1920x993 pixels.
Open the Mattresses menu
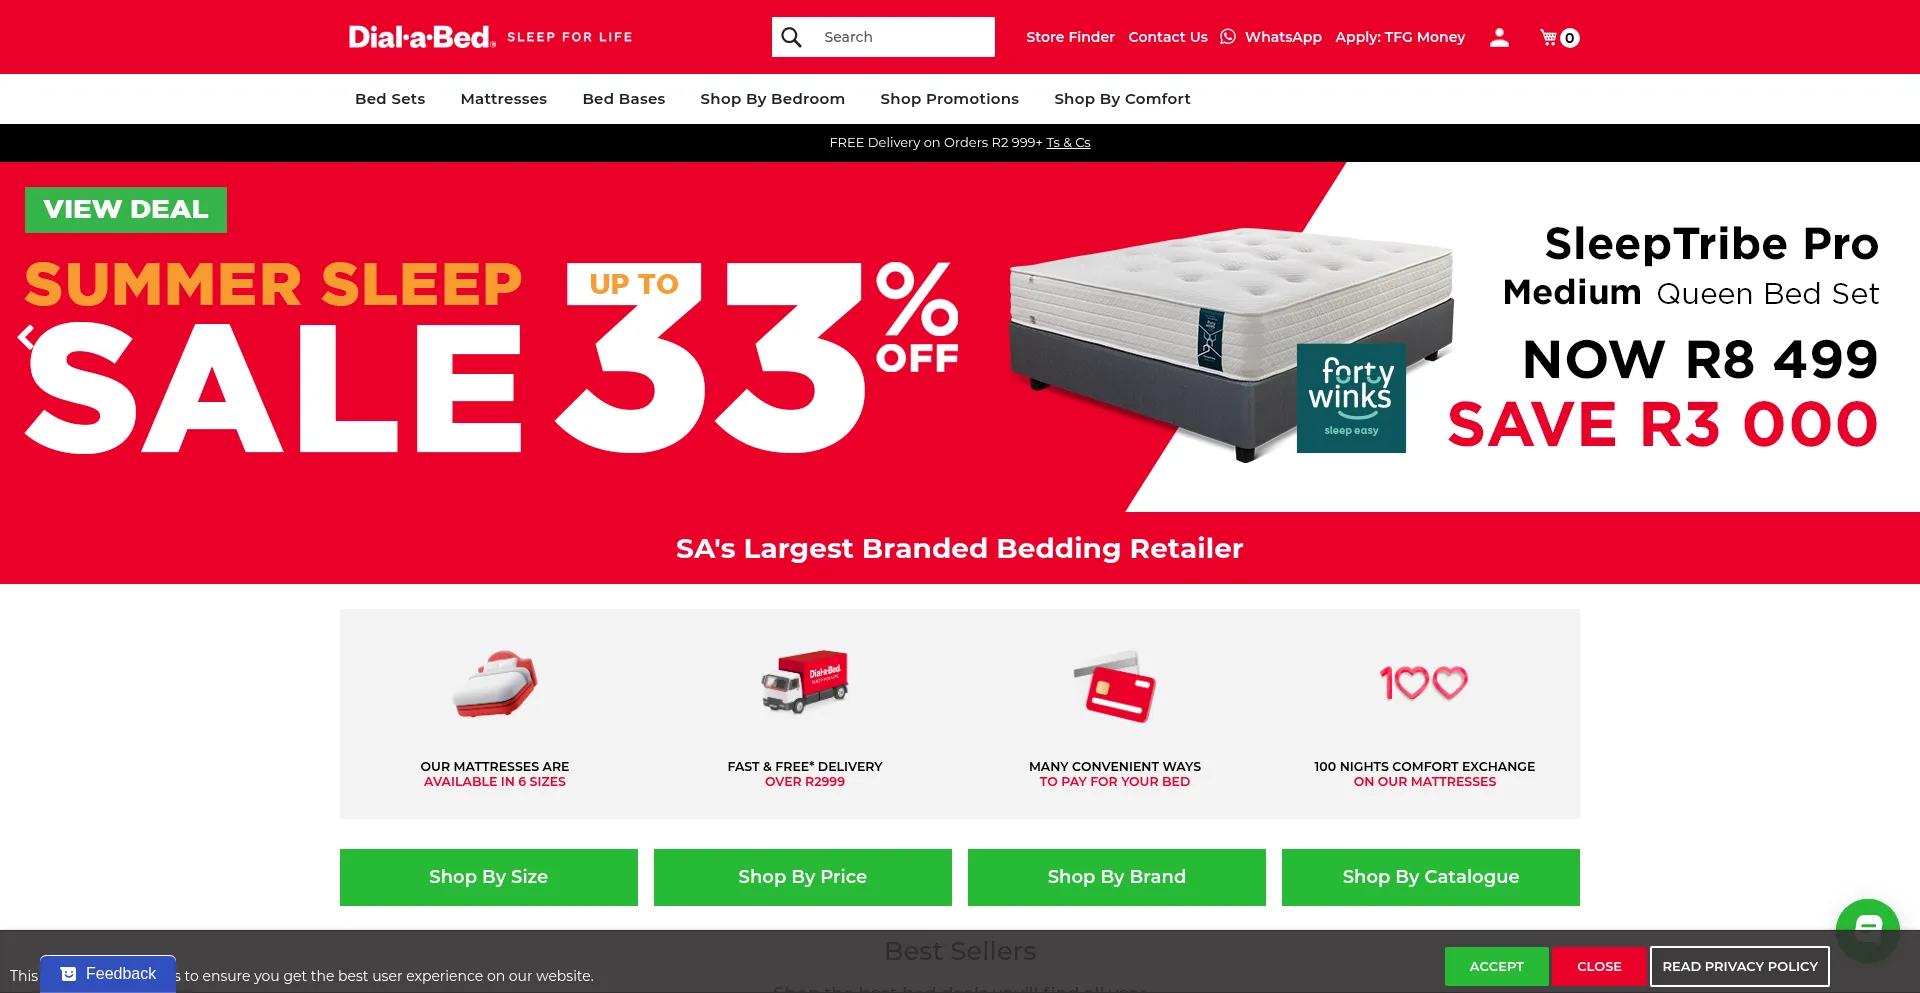(x=504, y=99)
